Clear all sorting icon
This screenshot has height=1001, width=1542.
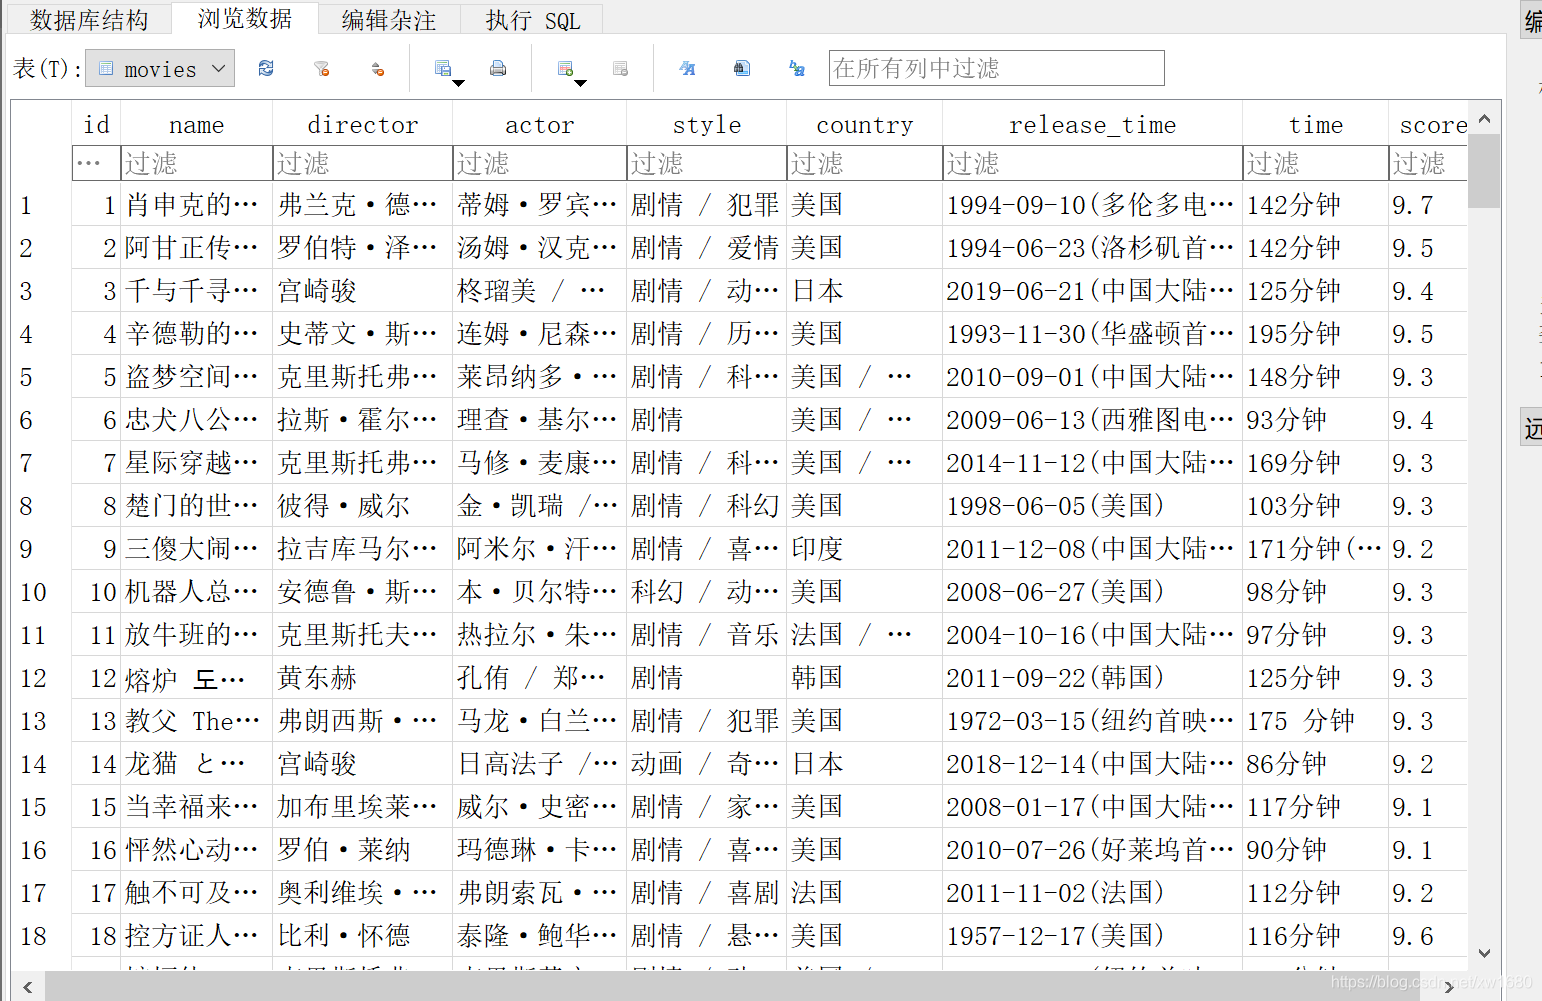pyautogui.click(x=377, y=68)
